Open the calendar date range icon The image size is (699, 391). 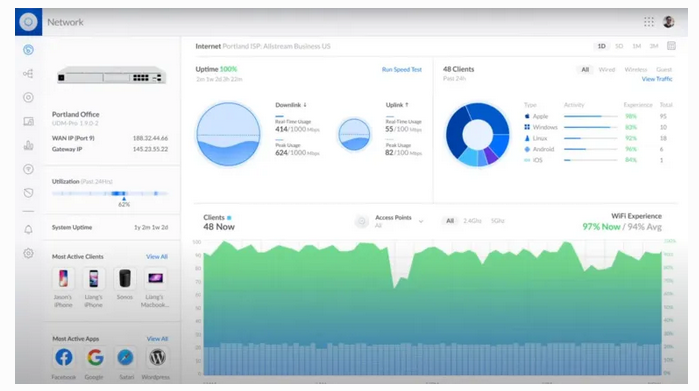tap(671, 46)
